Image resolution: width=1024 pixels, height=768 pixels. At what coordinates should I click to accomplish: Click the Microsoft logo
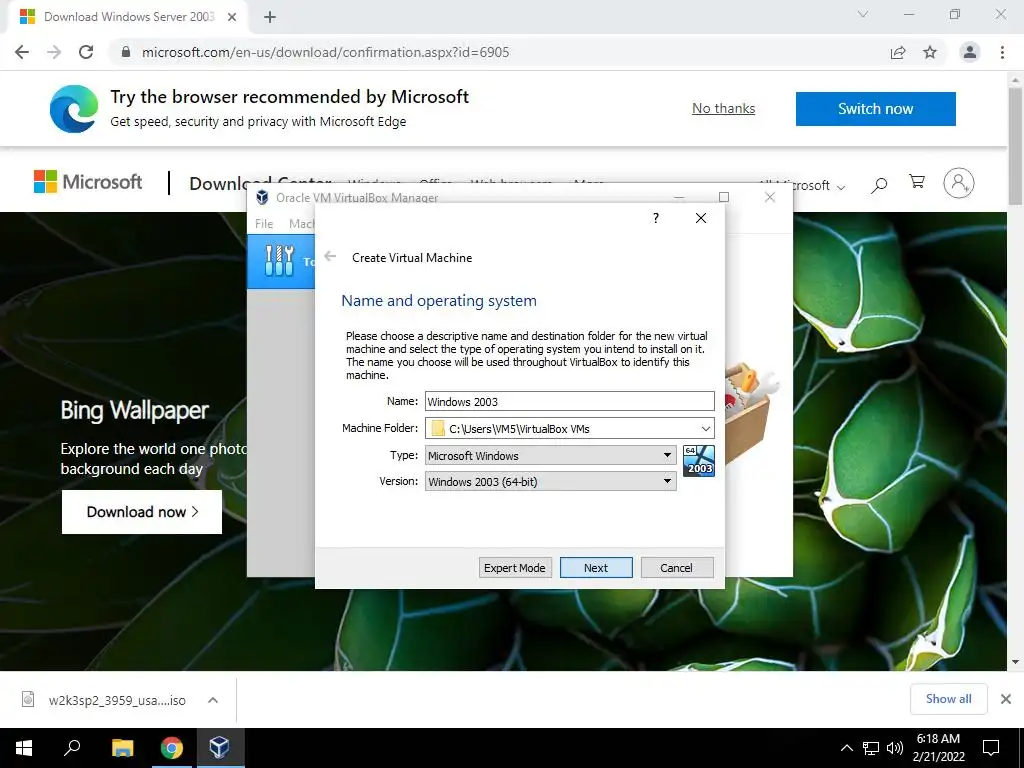(88, 182)
